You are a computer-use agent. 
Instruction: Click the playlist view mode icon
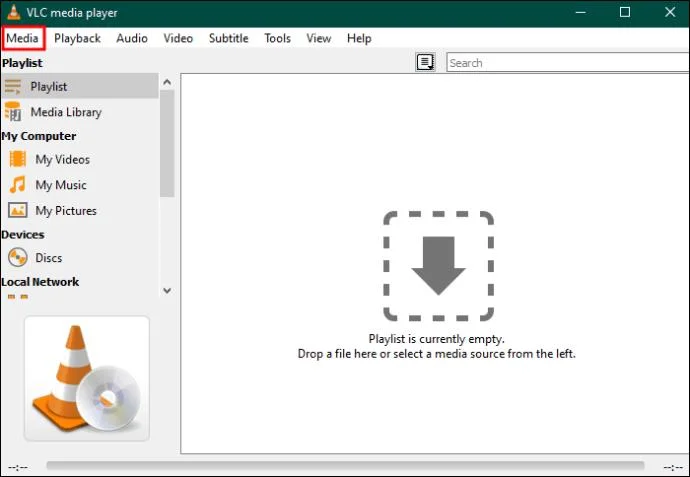426,62
